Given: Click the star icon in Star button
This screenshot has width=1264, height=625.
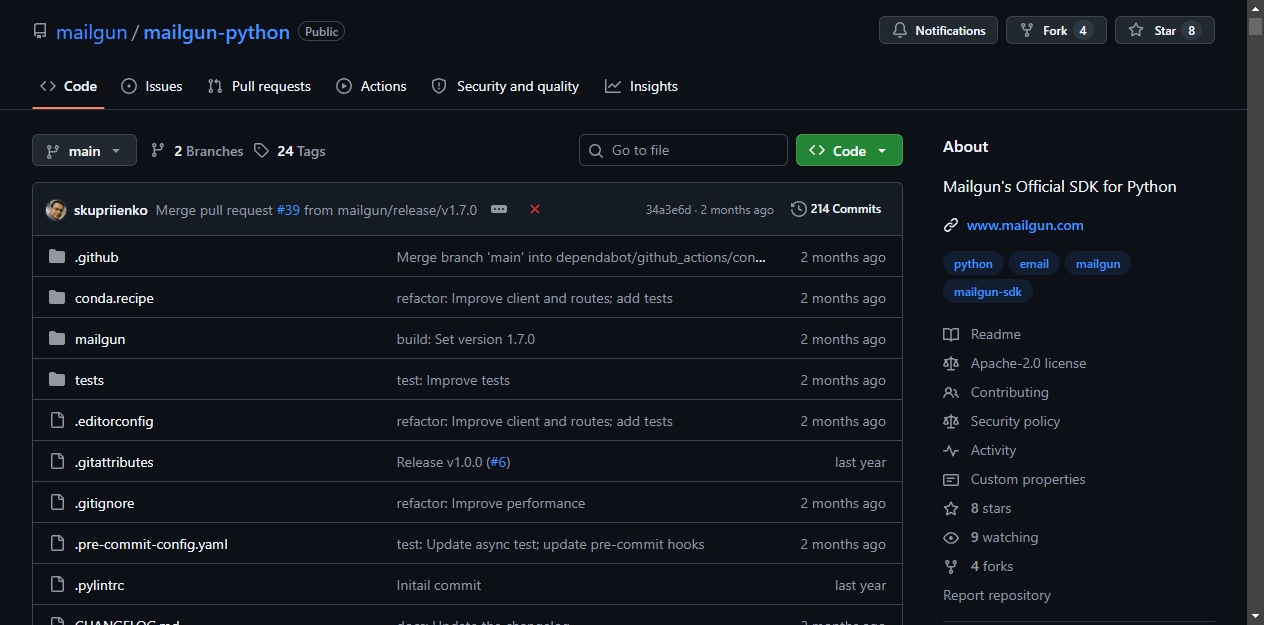Looking at the screenshot, I should pos(1136,30).
